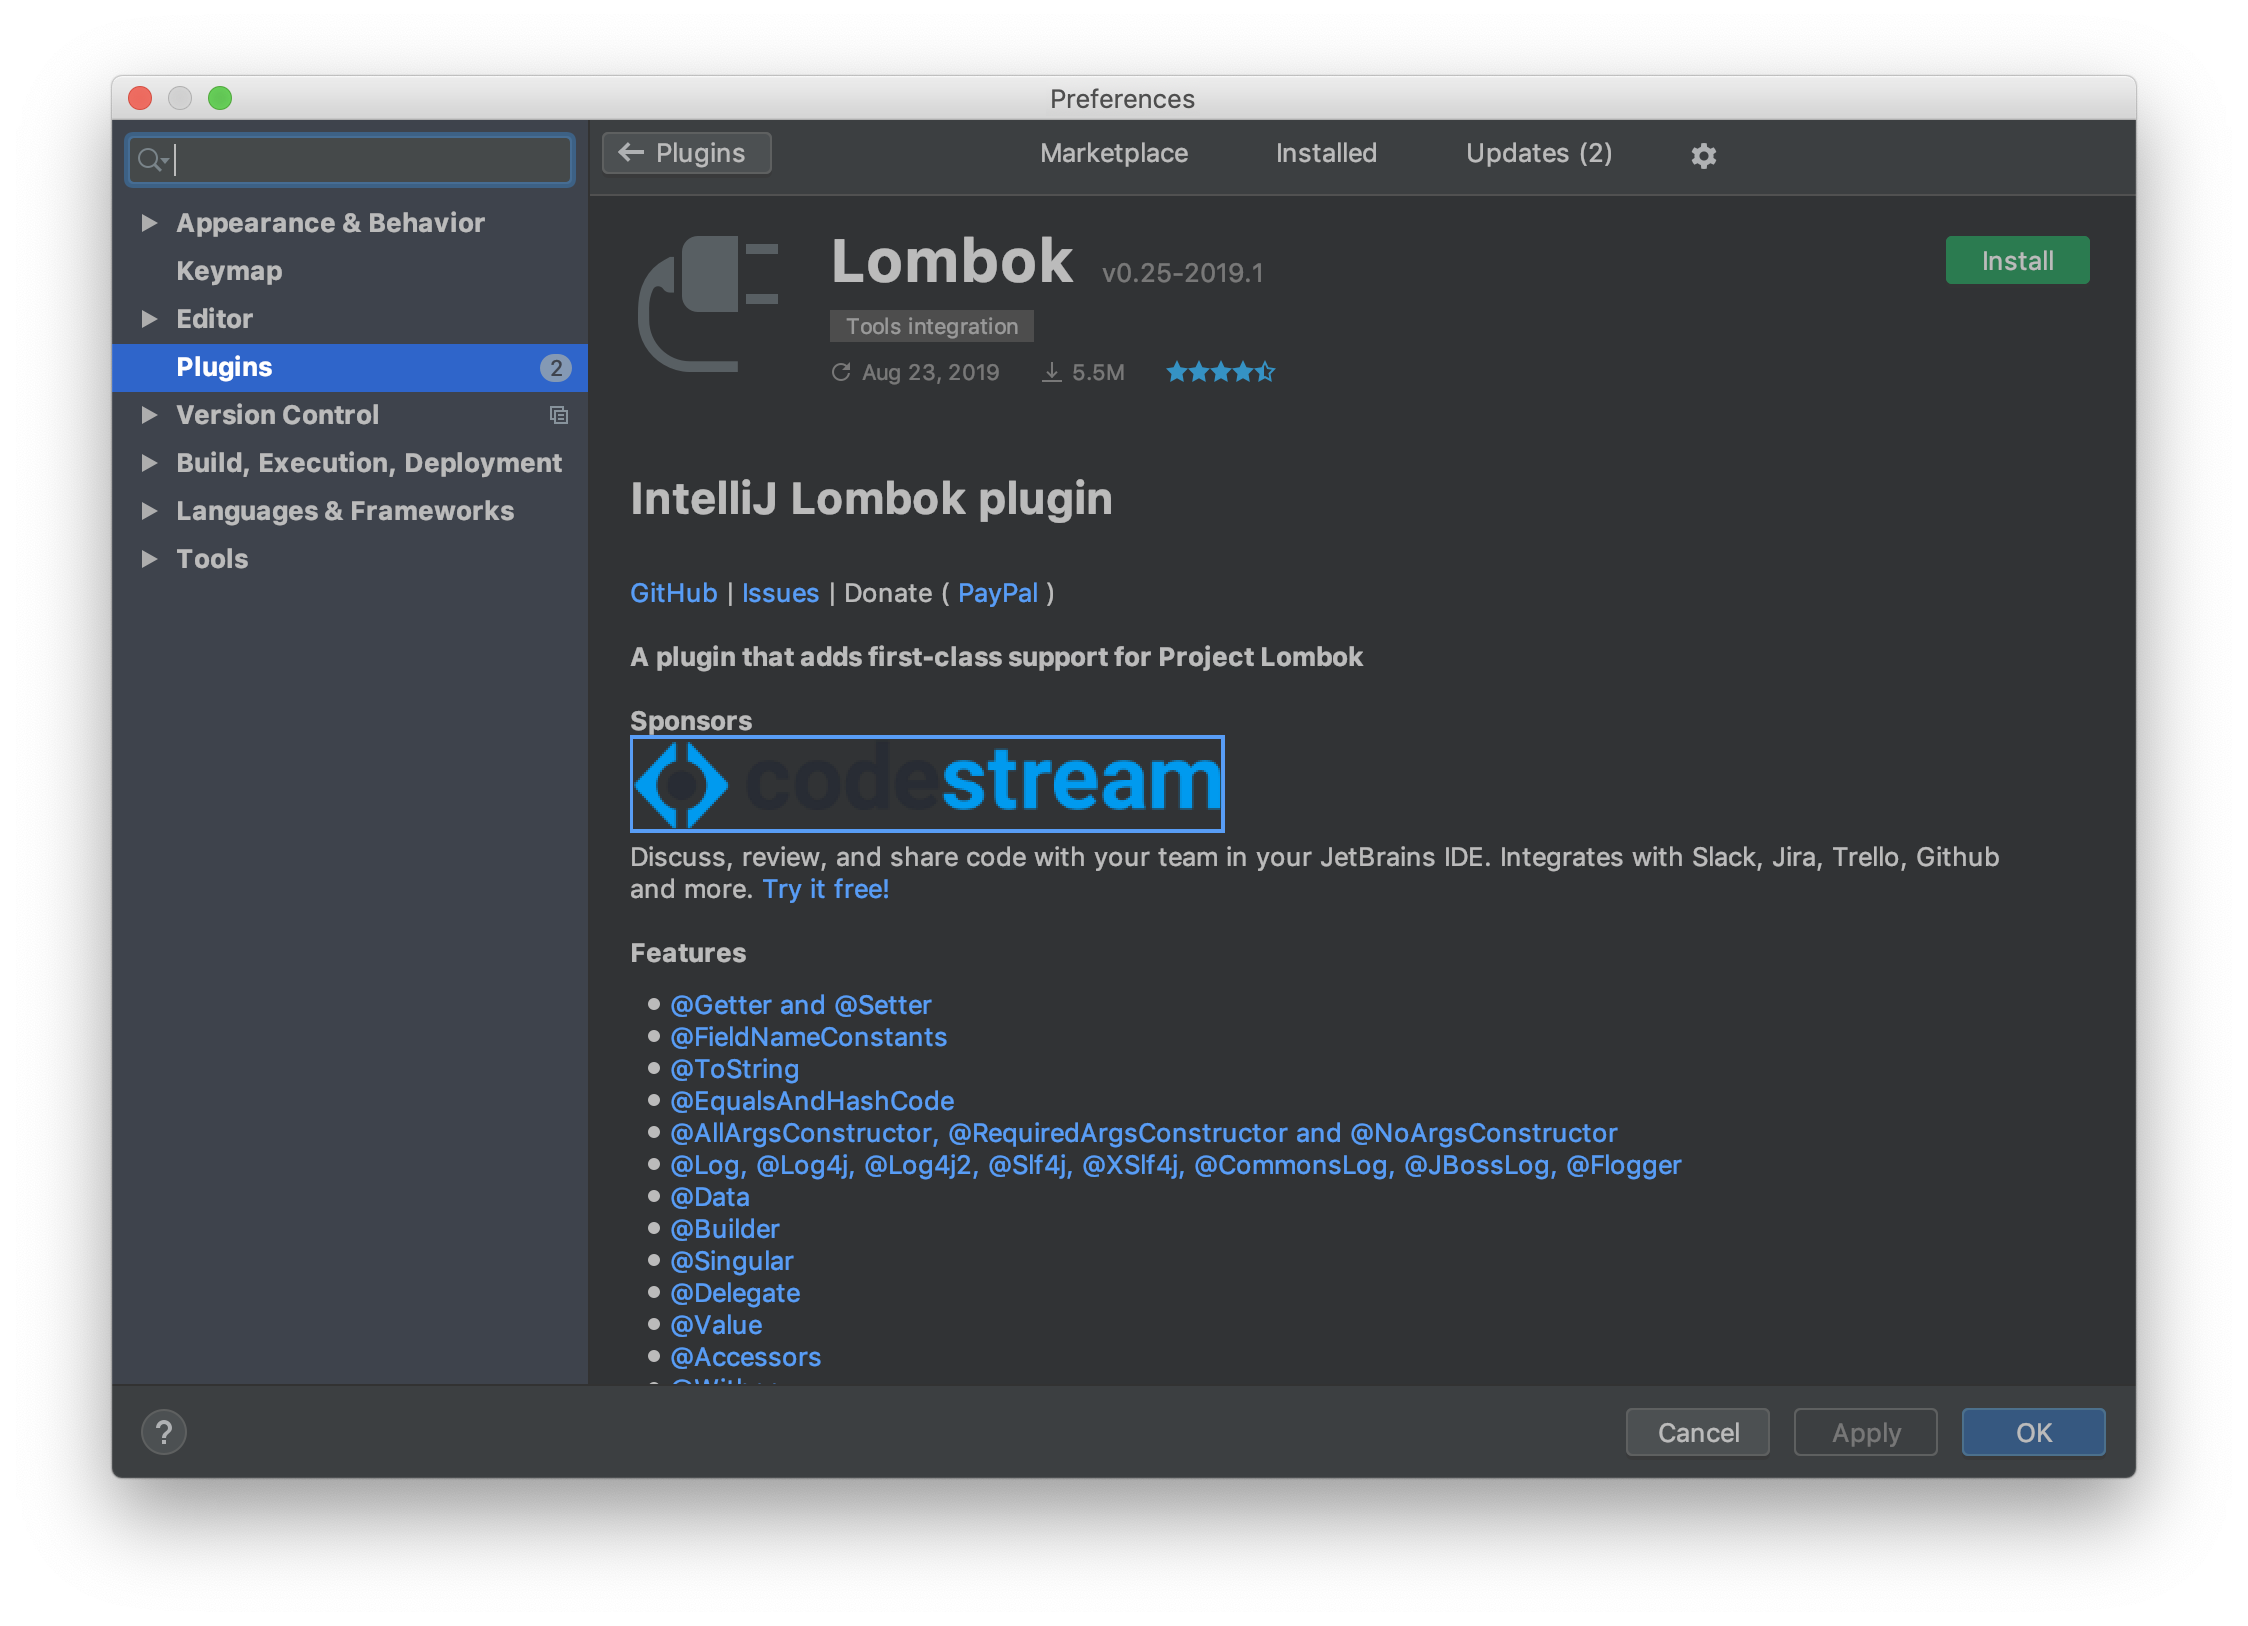Go back using the Plugins button
2248x1626 pixels.
[686, 153]
